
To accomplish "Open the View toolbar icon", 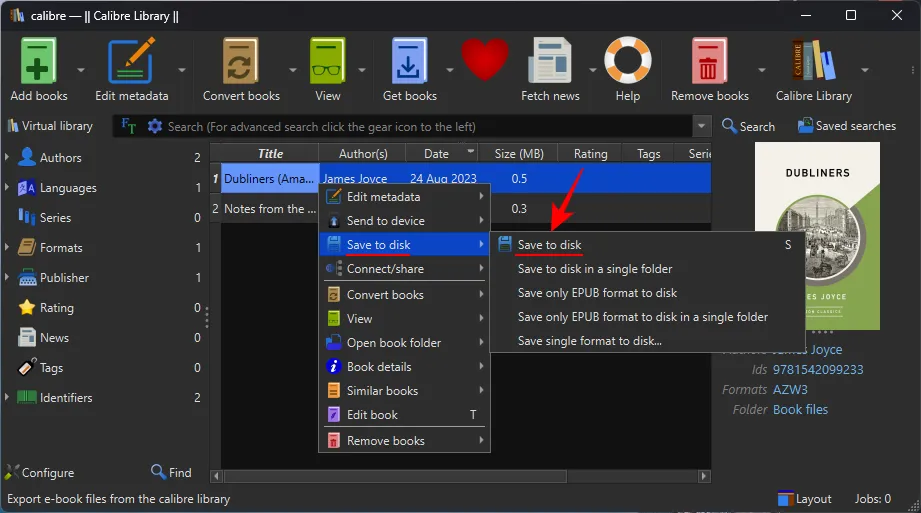I will (x=327, y=62).
